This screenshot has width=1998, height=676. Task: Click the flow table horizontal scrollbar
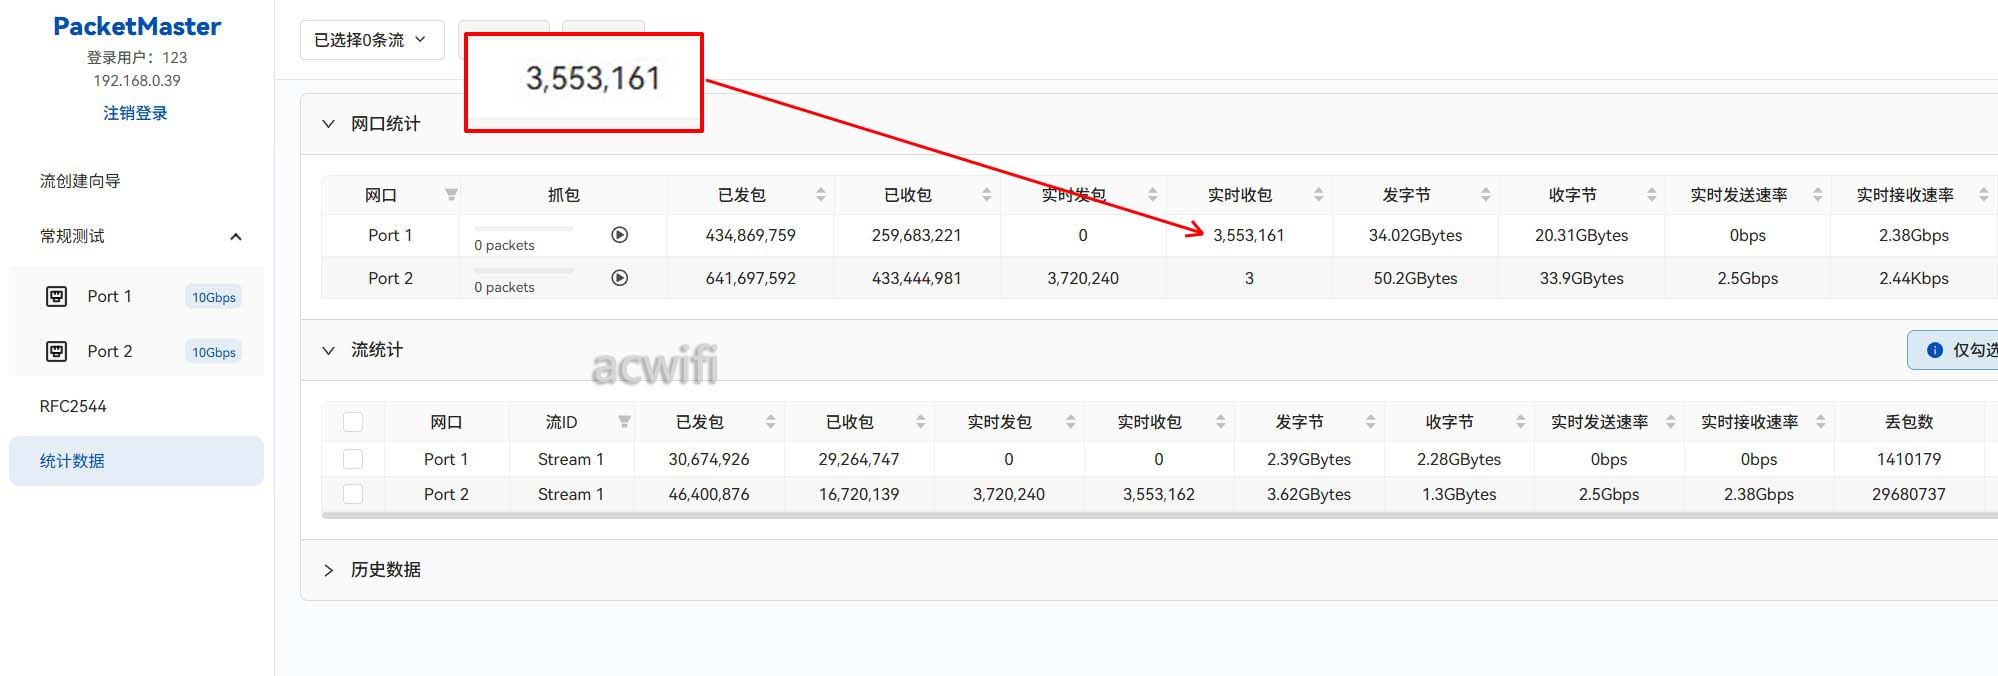(1100, 516)
